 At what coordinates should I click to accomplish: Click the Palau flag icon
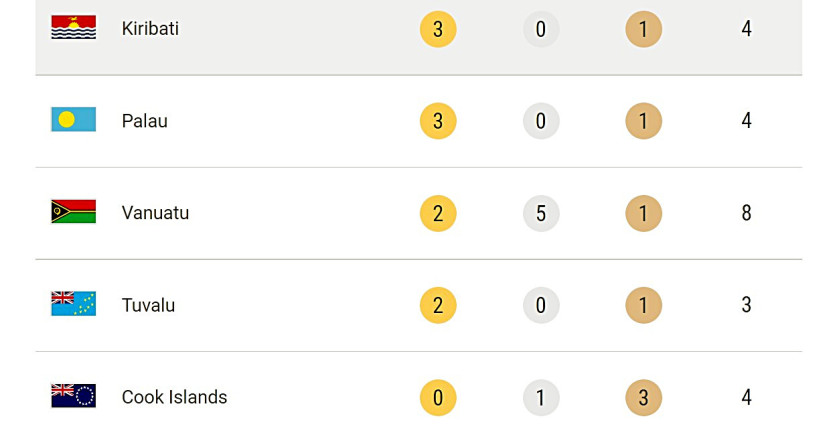click(x=73, y=120)
